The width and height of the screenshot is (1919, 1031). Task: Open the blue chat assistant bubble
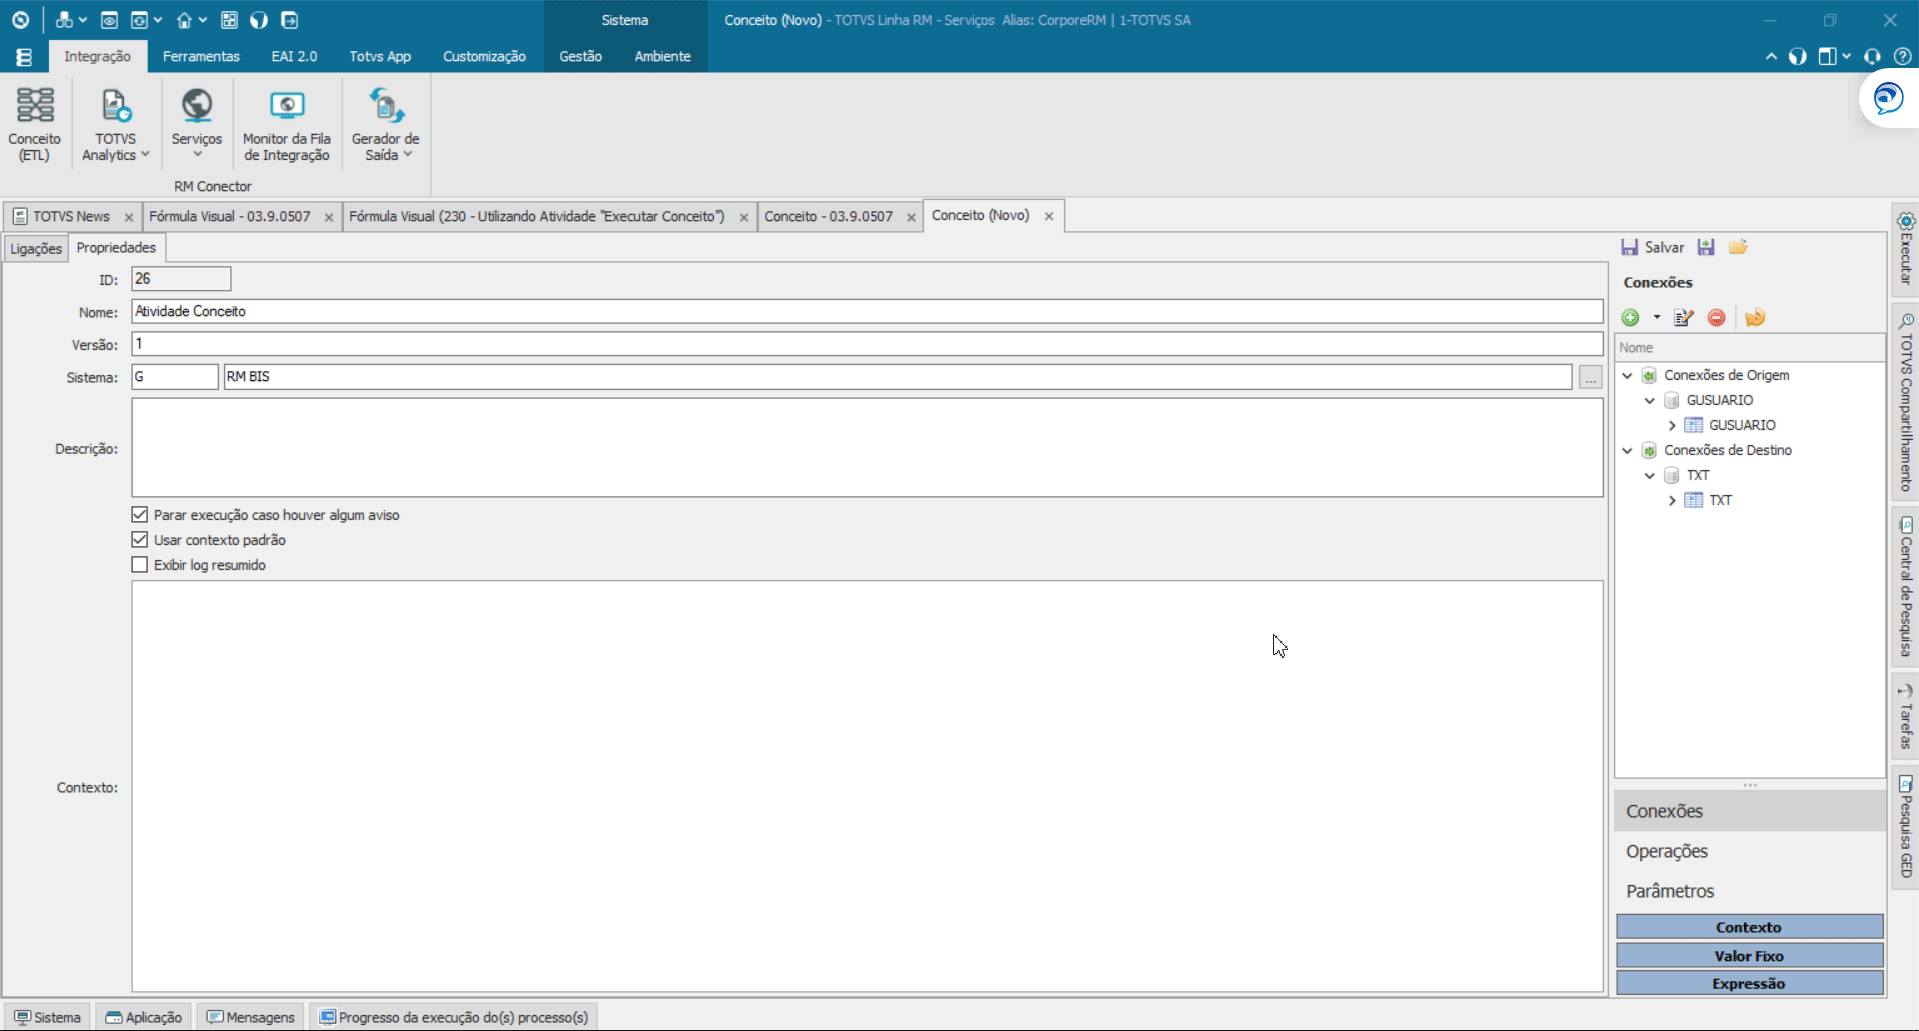pos(1888,98)
